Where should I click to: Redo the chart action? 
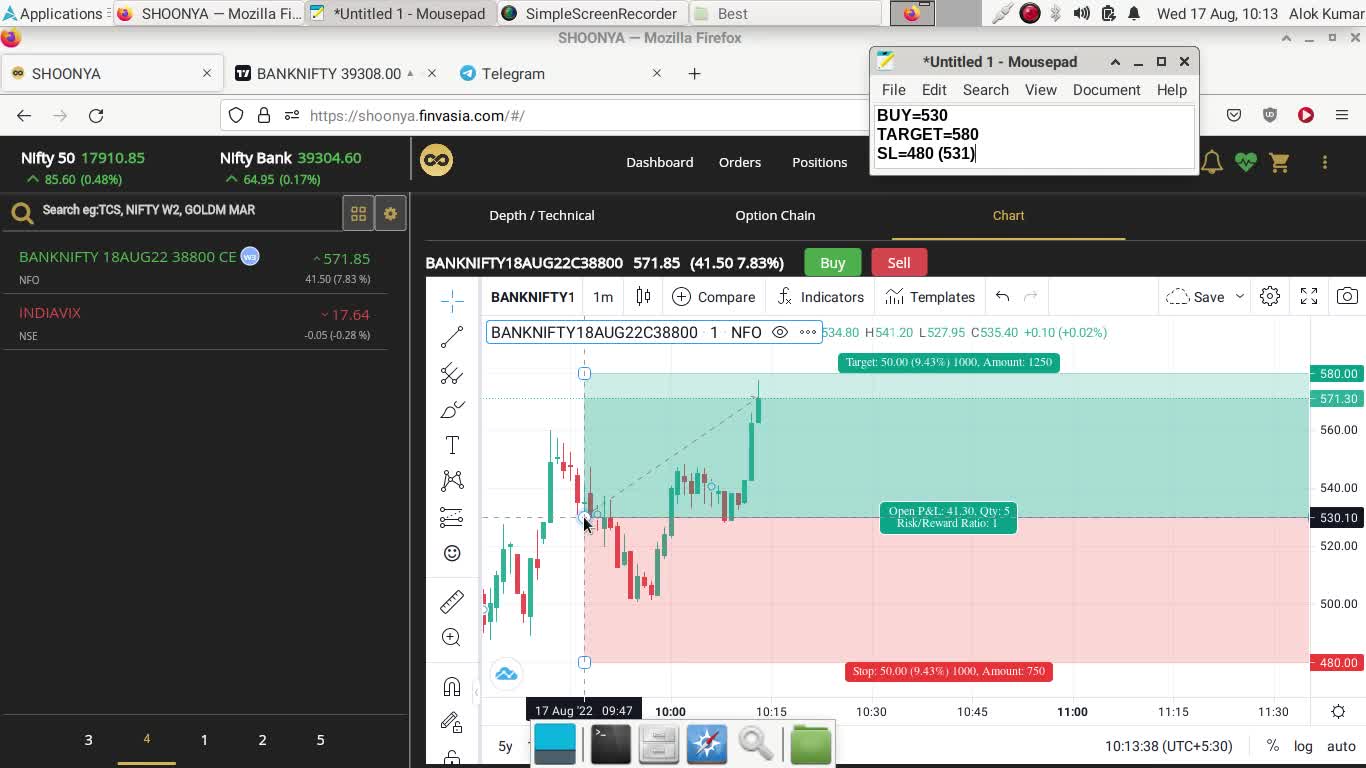(x=1031, y=297)
